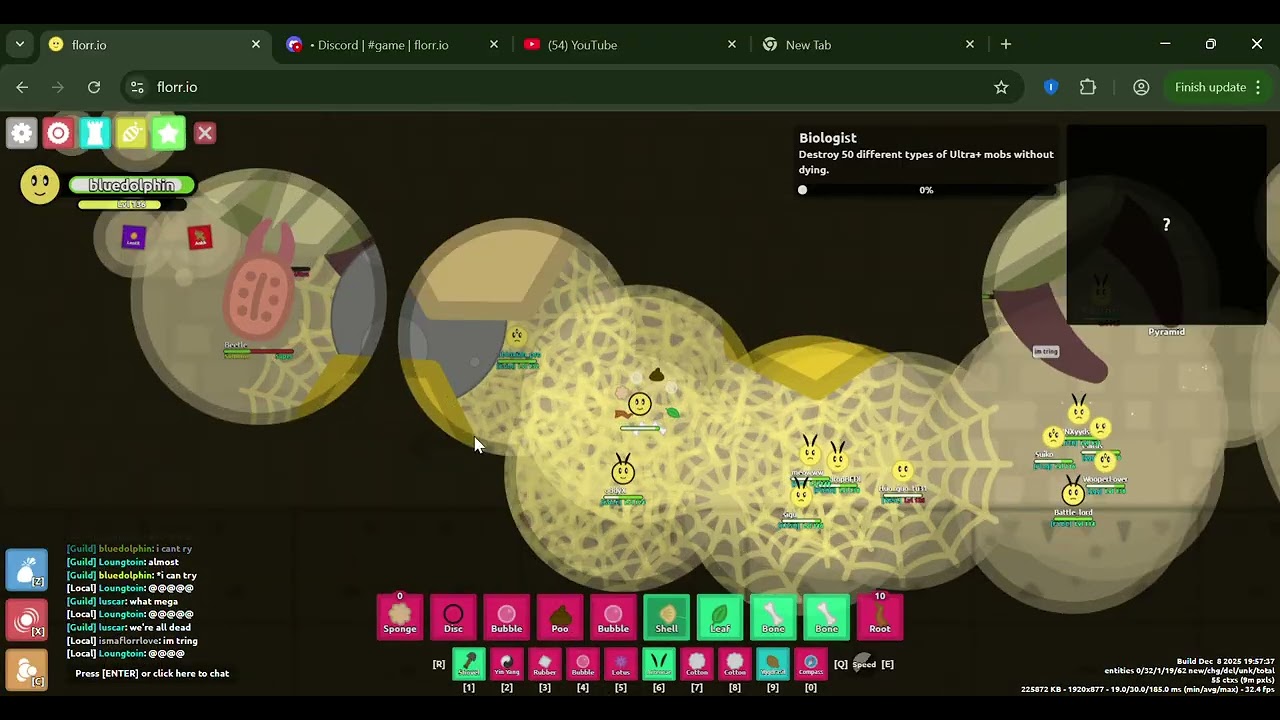Open the gear settings menu in game

point(22,133)
